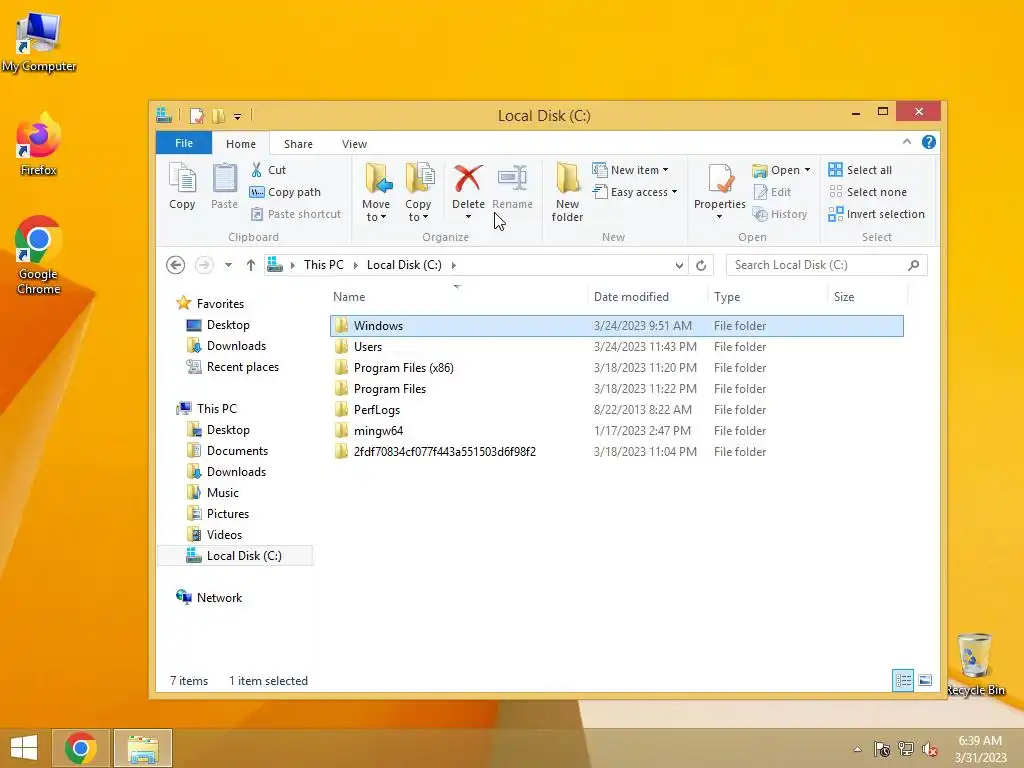Click the Copy icon in Clipboard group

point(182,178)
